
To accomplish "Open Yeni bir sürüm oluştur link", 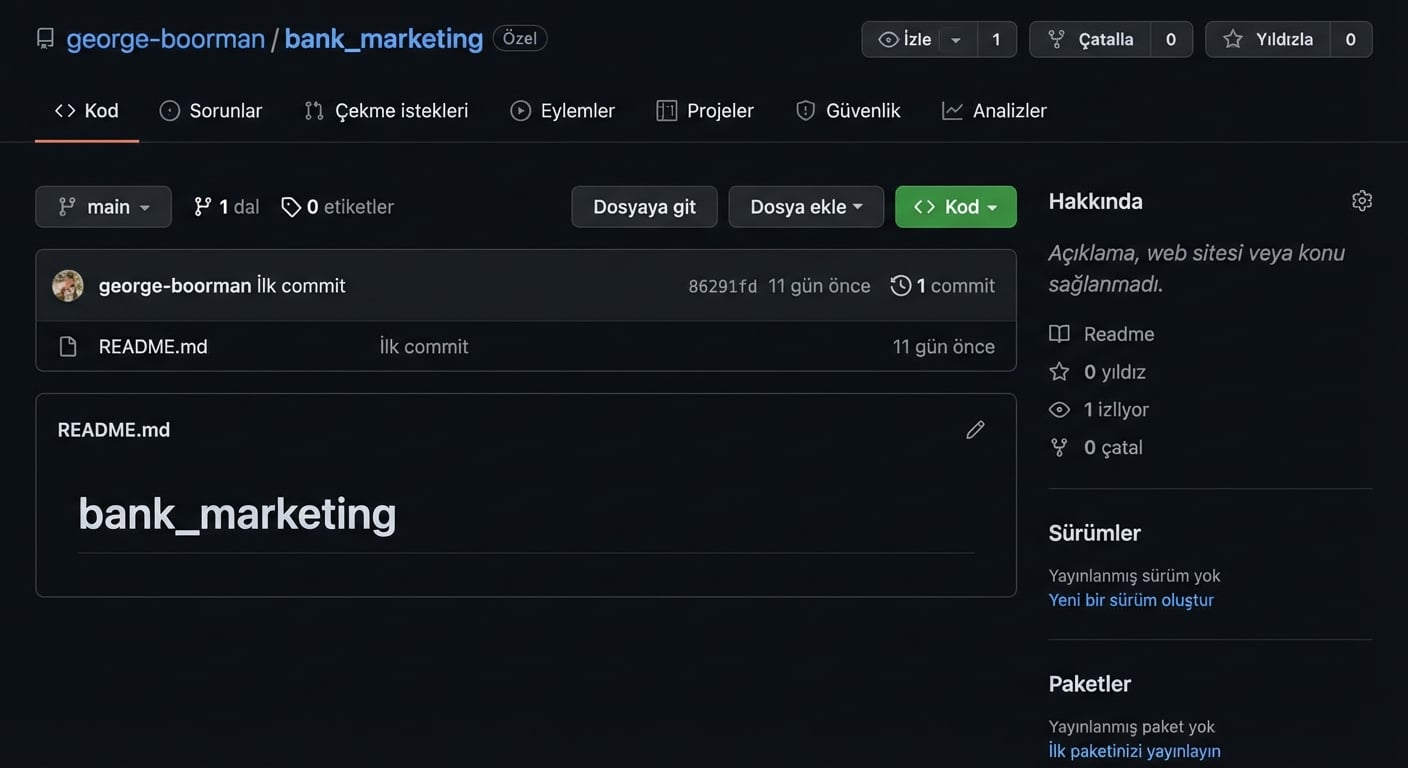I will click(1131, 600).
